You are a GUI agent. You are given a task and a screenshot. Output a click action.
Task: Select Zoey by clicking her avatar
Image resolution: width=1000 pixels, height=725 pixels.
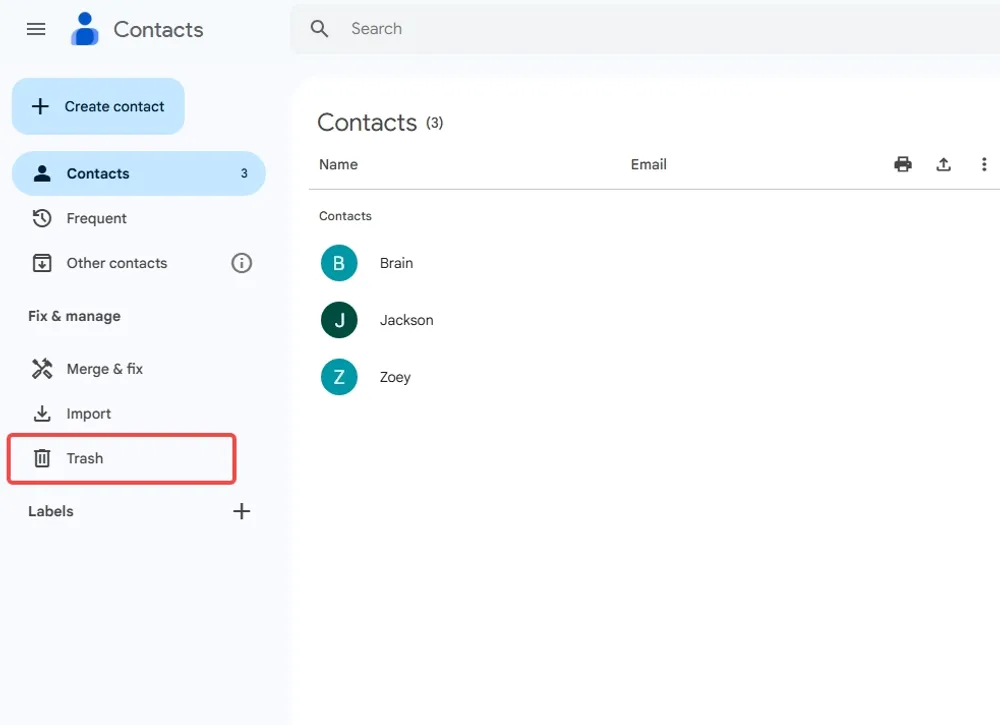(x=339, y=376)
